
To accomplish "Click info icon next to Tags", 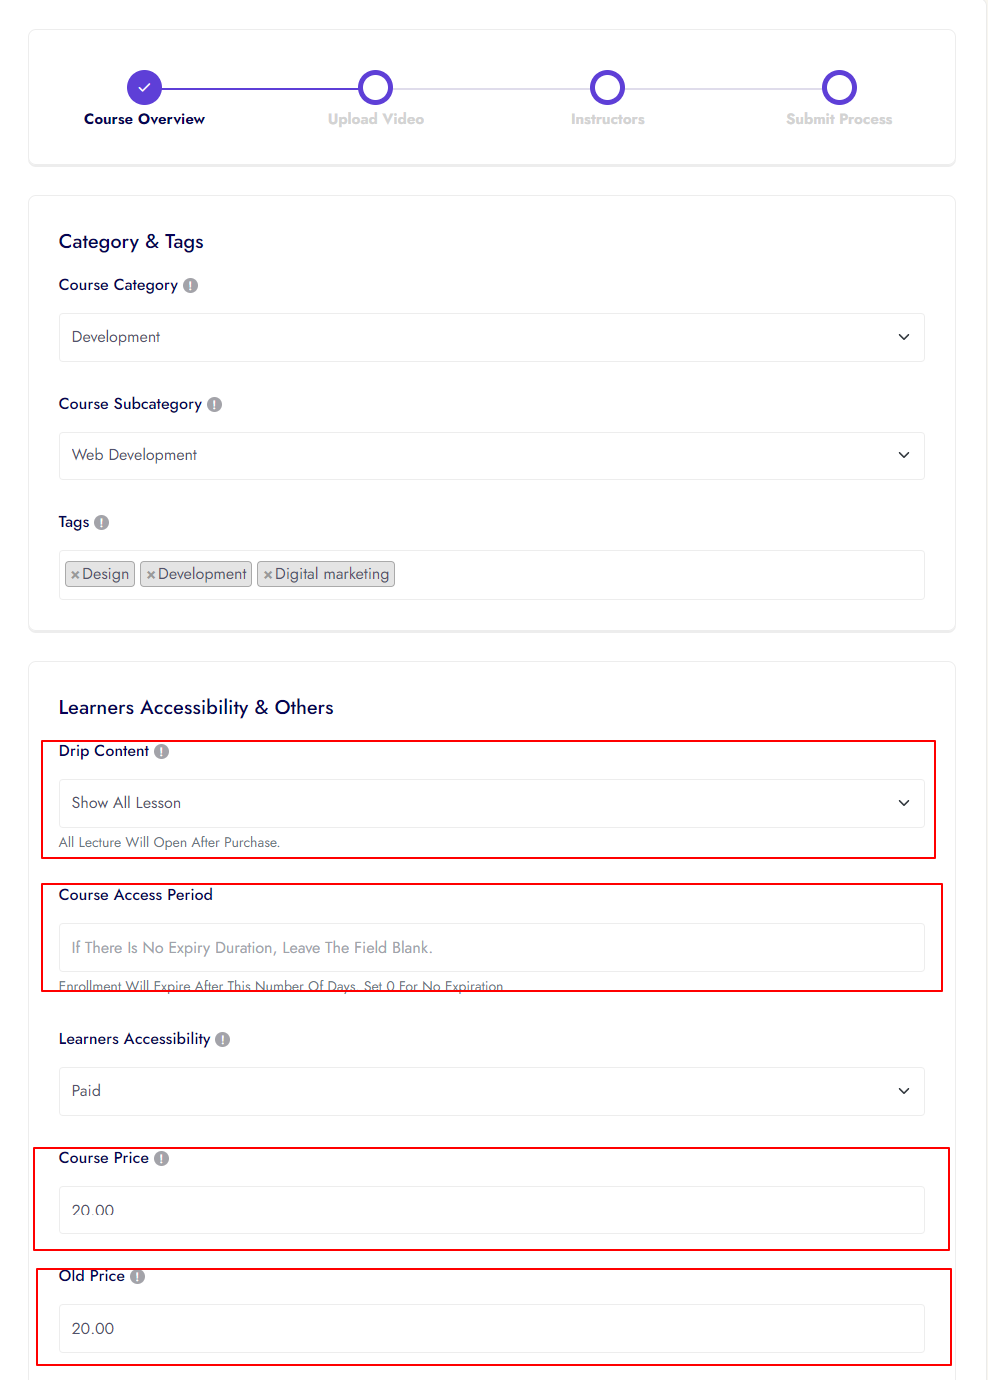I will point(102,523).
